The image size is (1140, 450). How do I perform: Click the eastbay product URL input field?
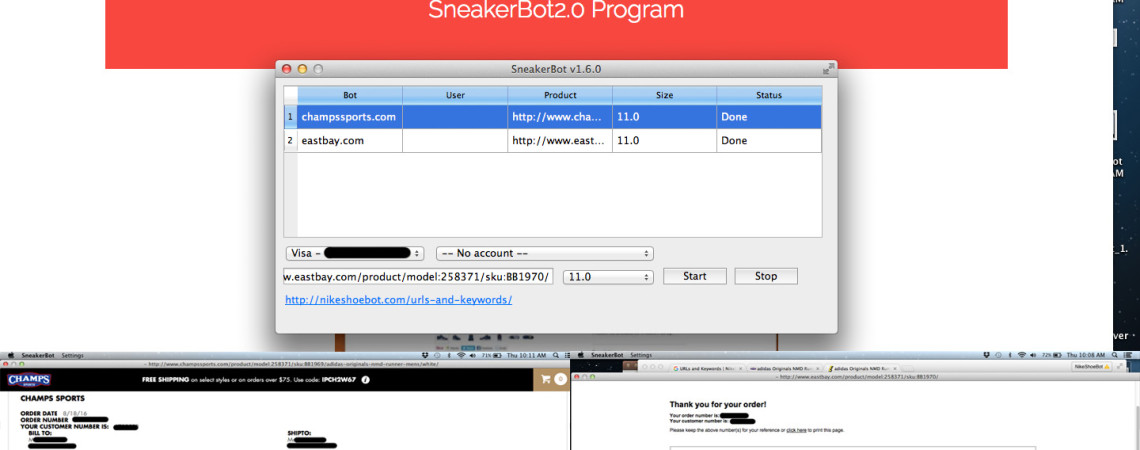point(417,276)
